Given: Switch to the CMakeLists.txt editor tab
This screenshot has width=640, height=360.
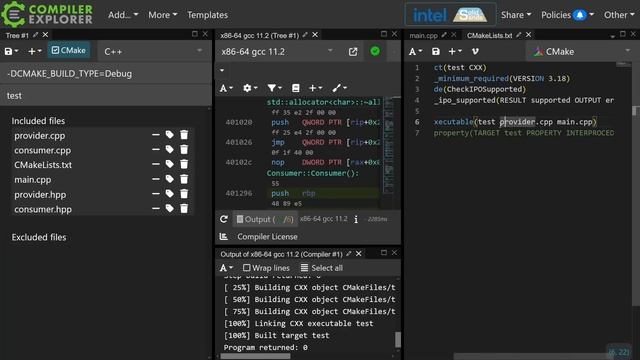Looking at the screenshot, I should tap(489, 36).
